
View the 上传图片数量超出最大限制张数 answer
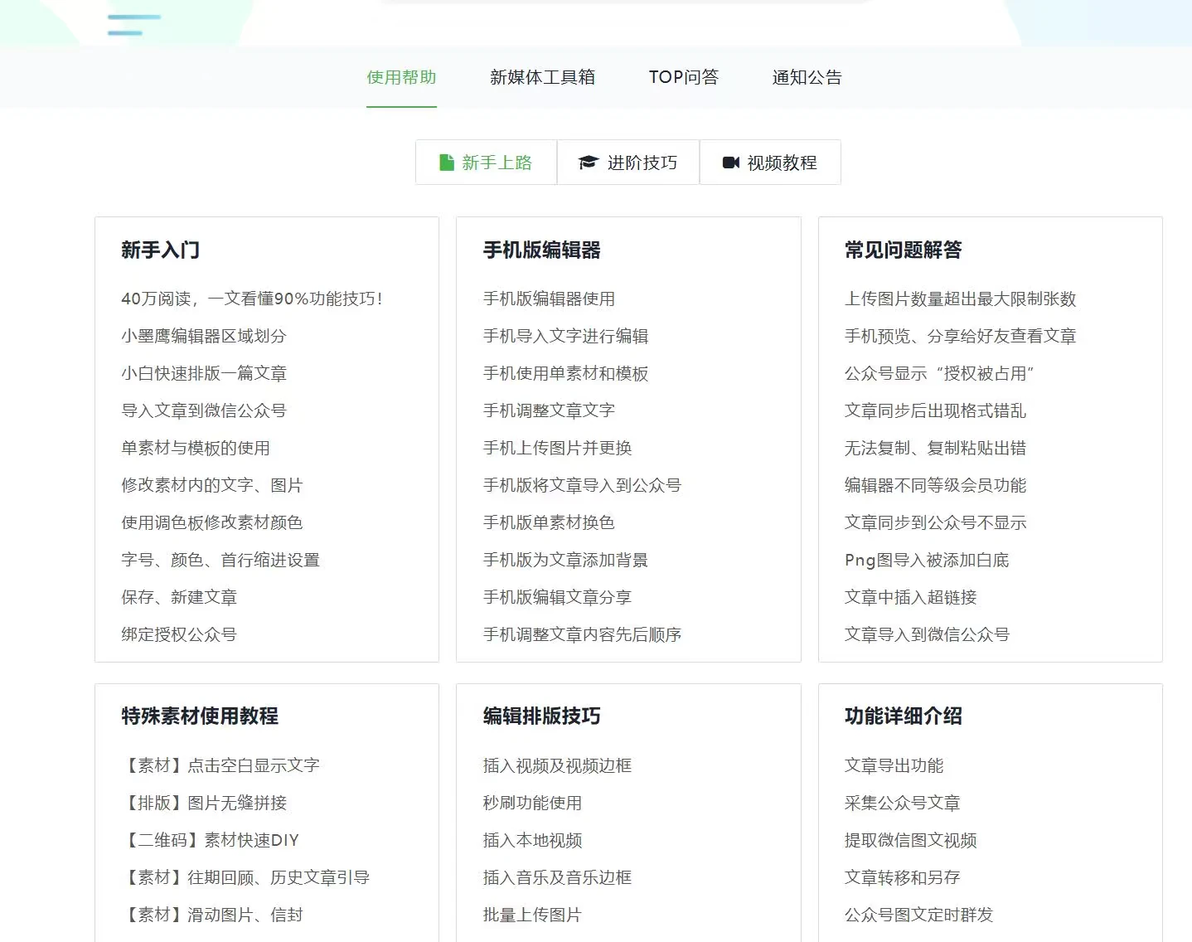coord(960,299)
